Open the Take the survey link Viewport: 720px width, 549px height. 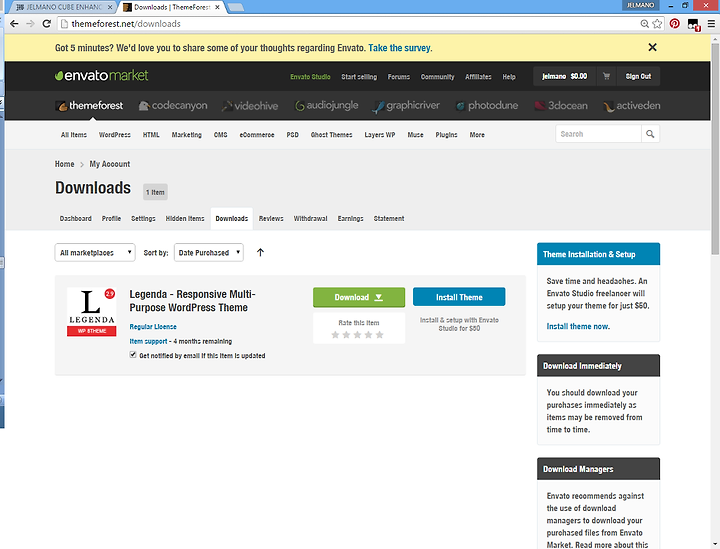pos(399,48)
